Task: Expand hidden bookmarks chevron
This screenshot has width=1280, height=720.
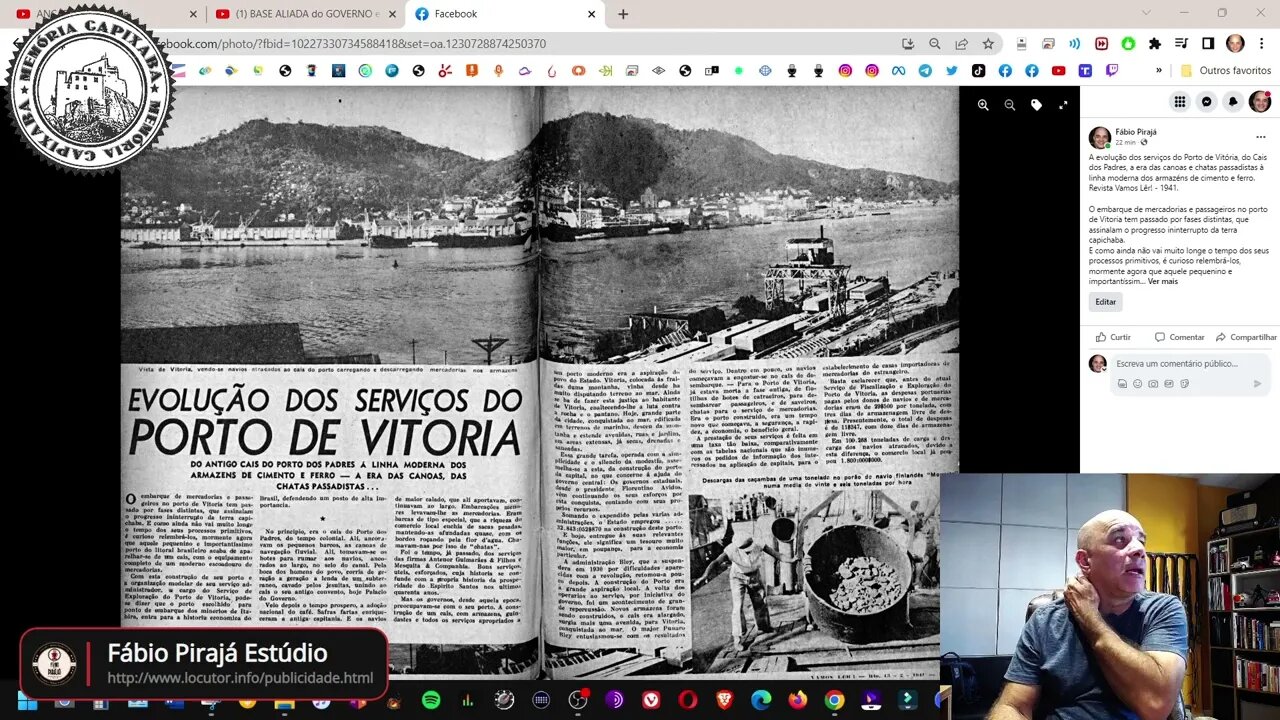Action: 1159,71
